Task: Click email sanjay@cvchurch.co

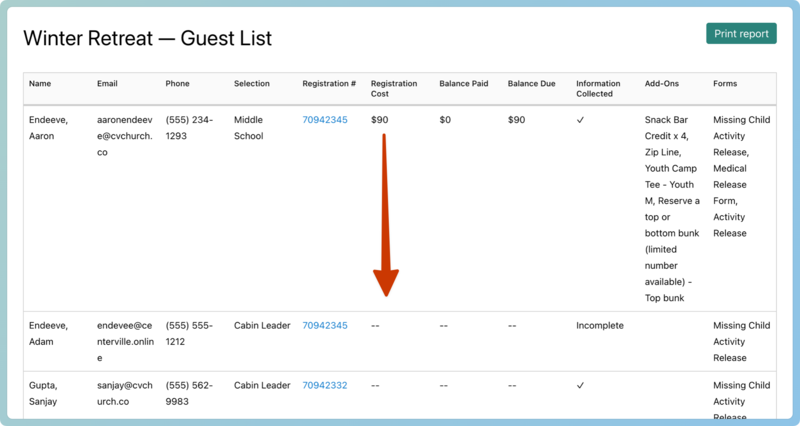Action: pyautogui.click(x=124, y=393)
